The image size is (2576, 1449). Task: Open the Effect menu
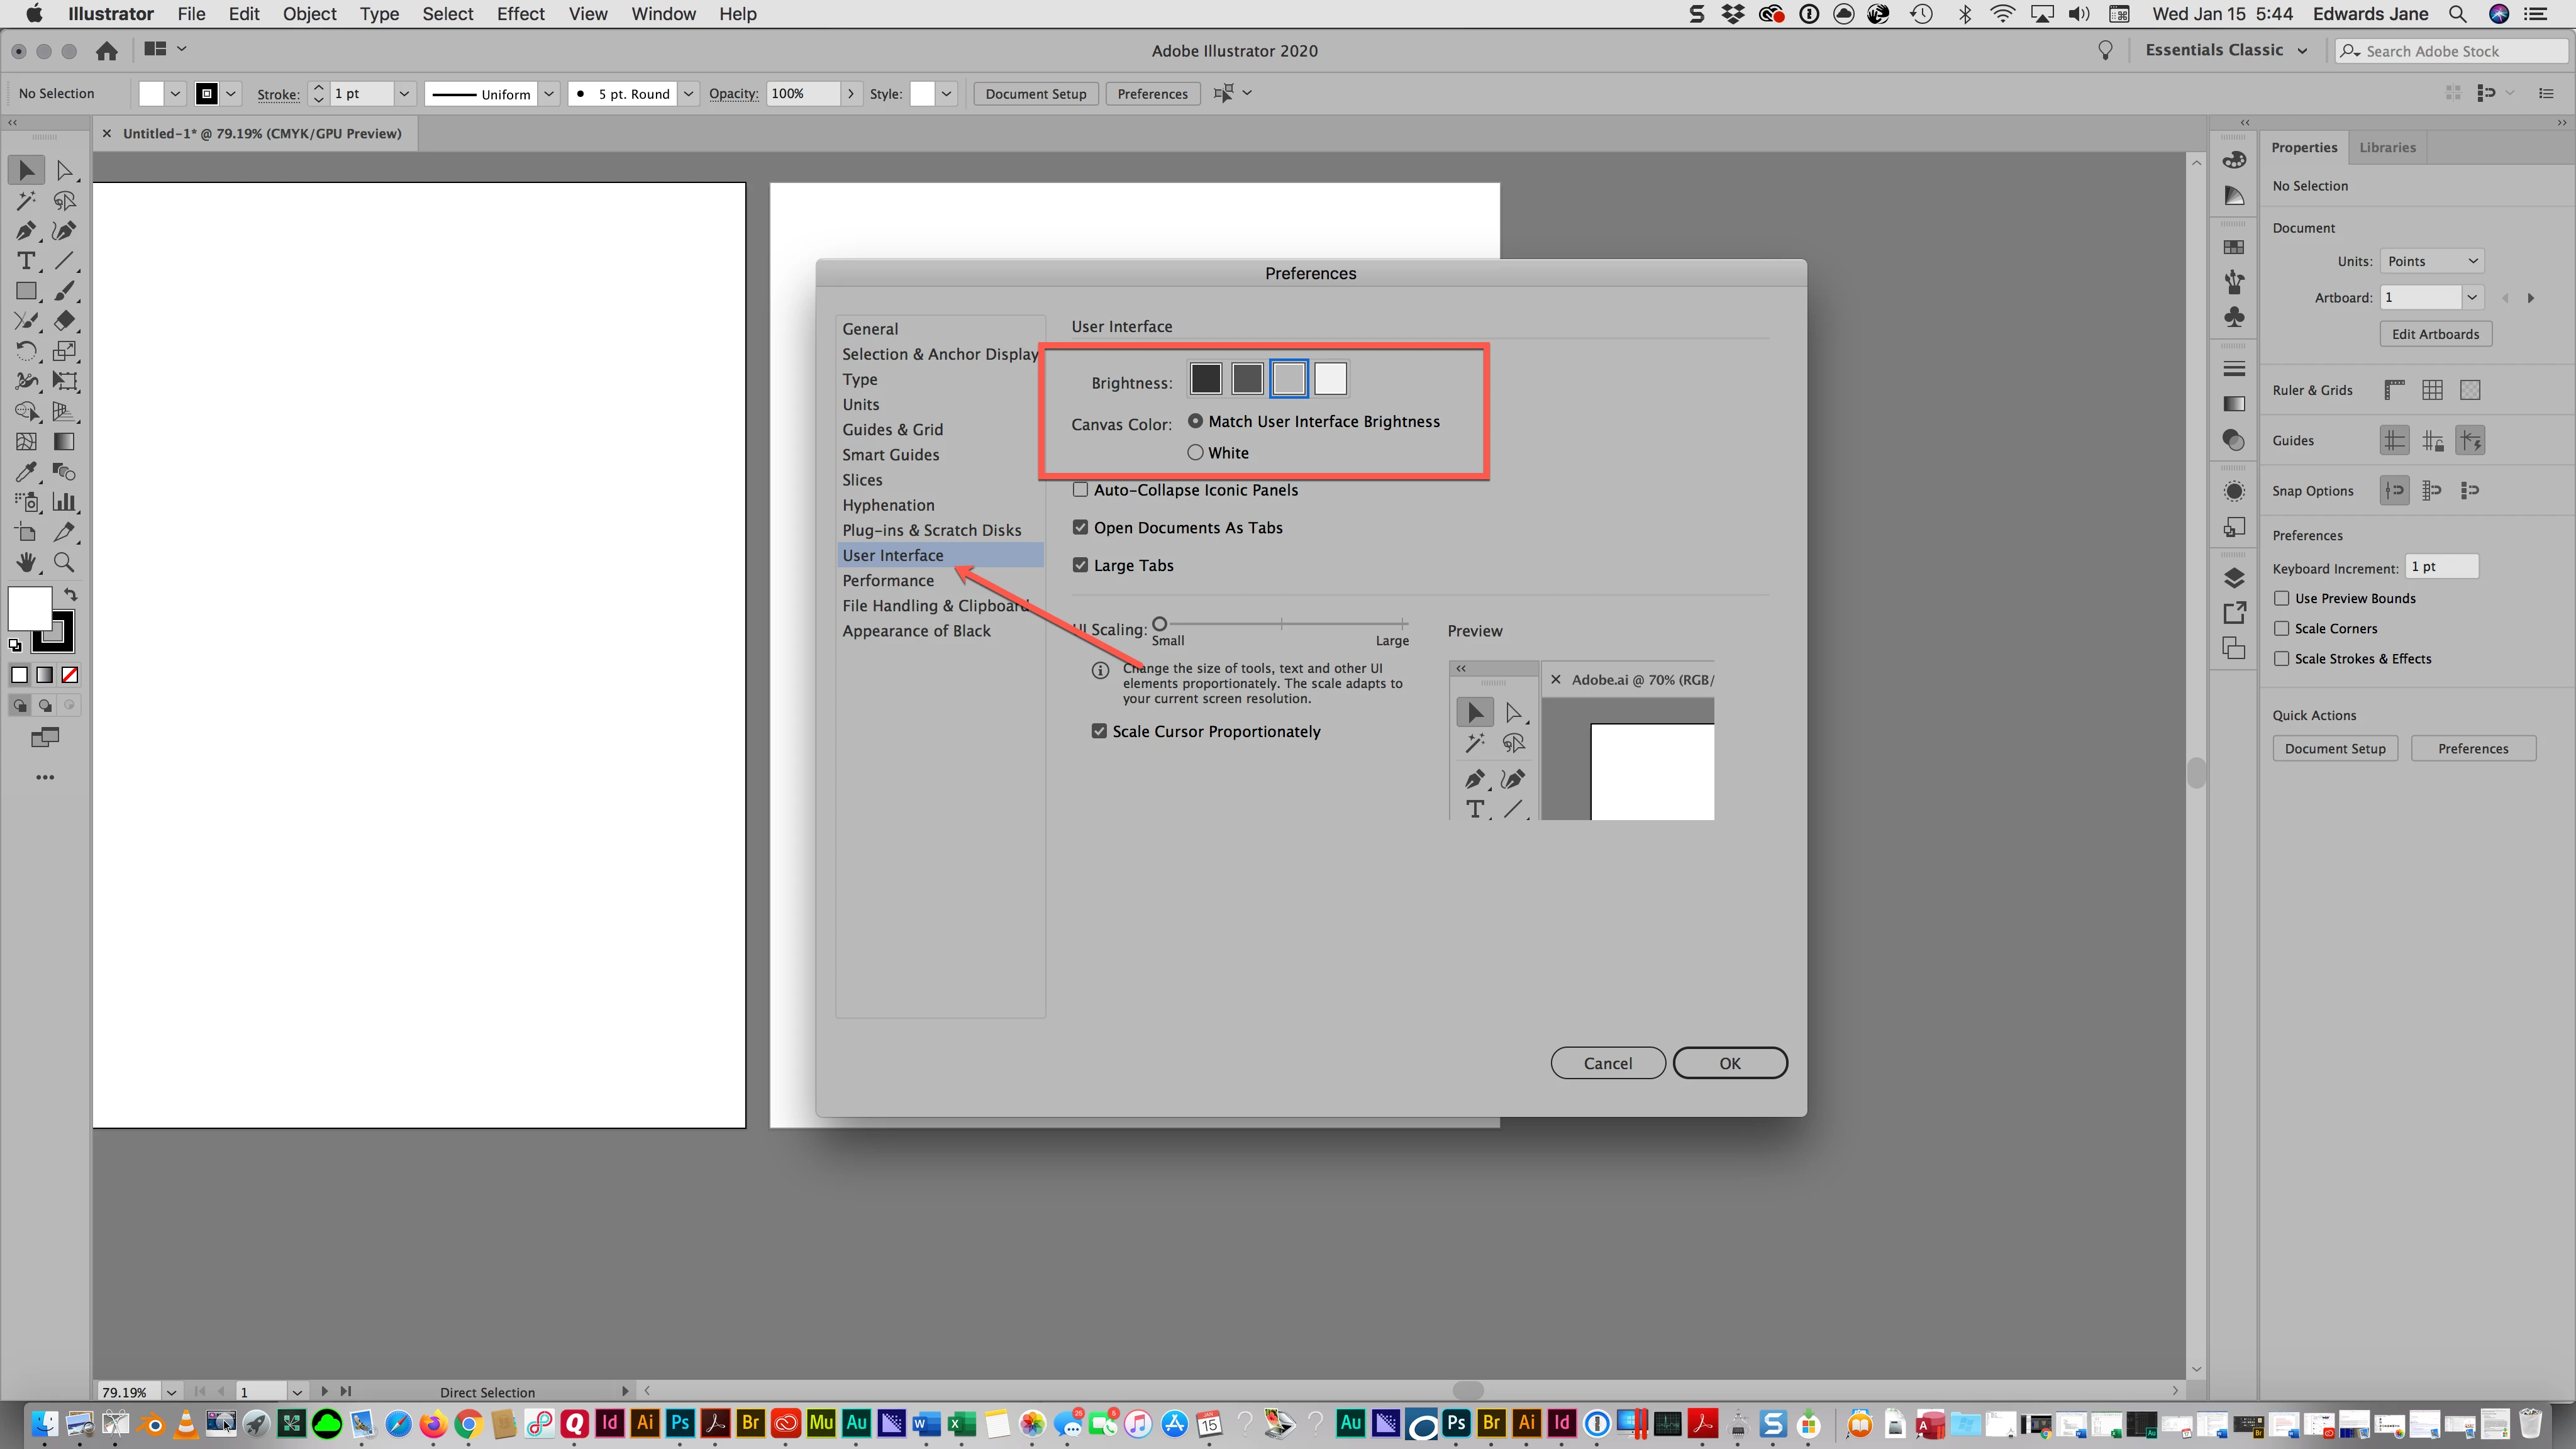click(520, 14)
